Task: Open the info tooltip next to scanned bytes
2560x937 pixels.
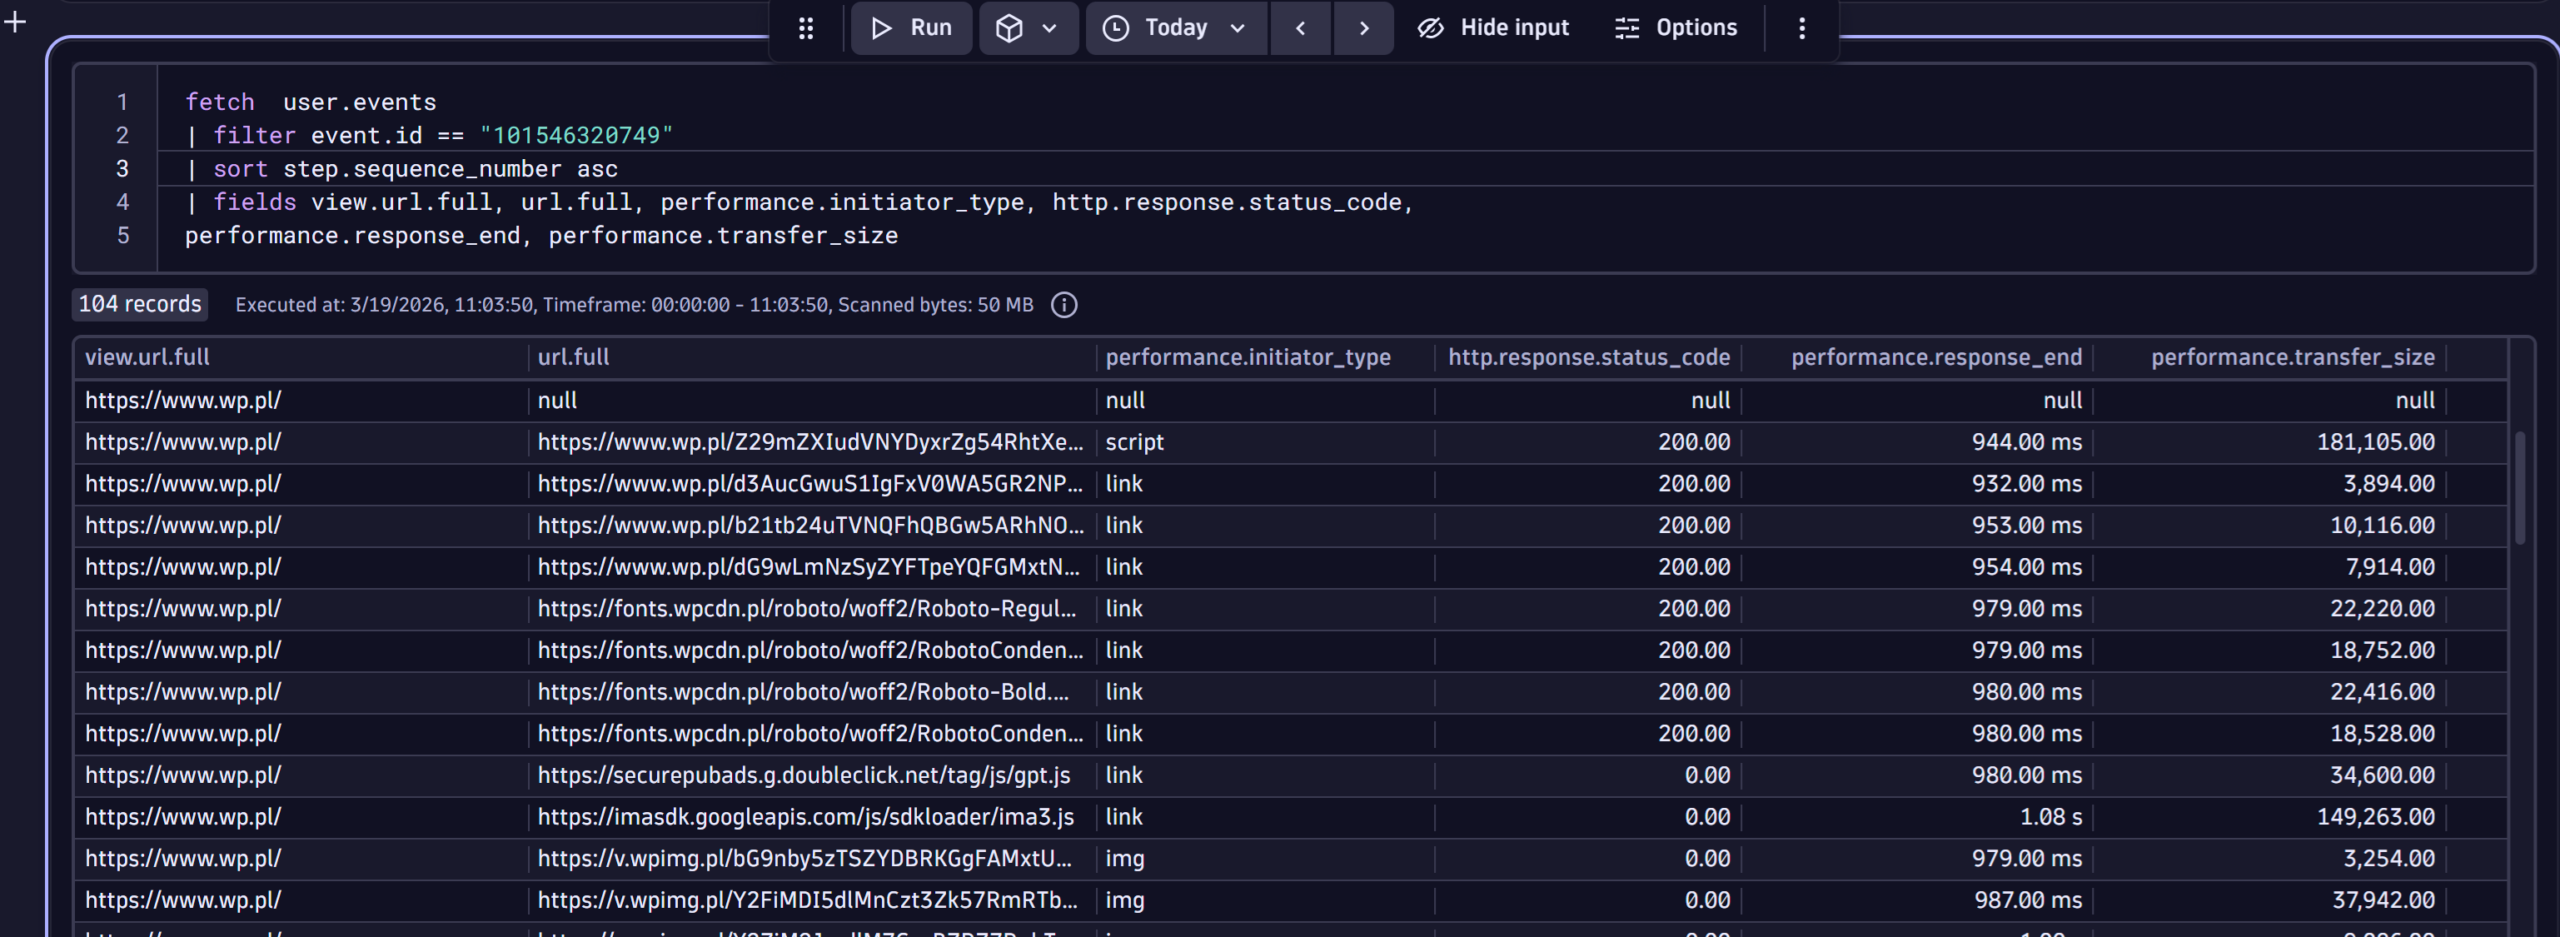Action: (x=1065, y=305)
